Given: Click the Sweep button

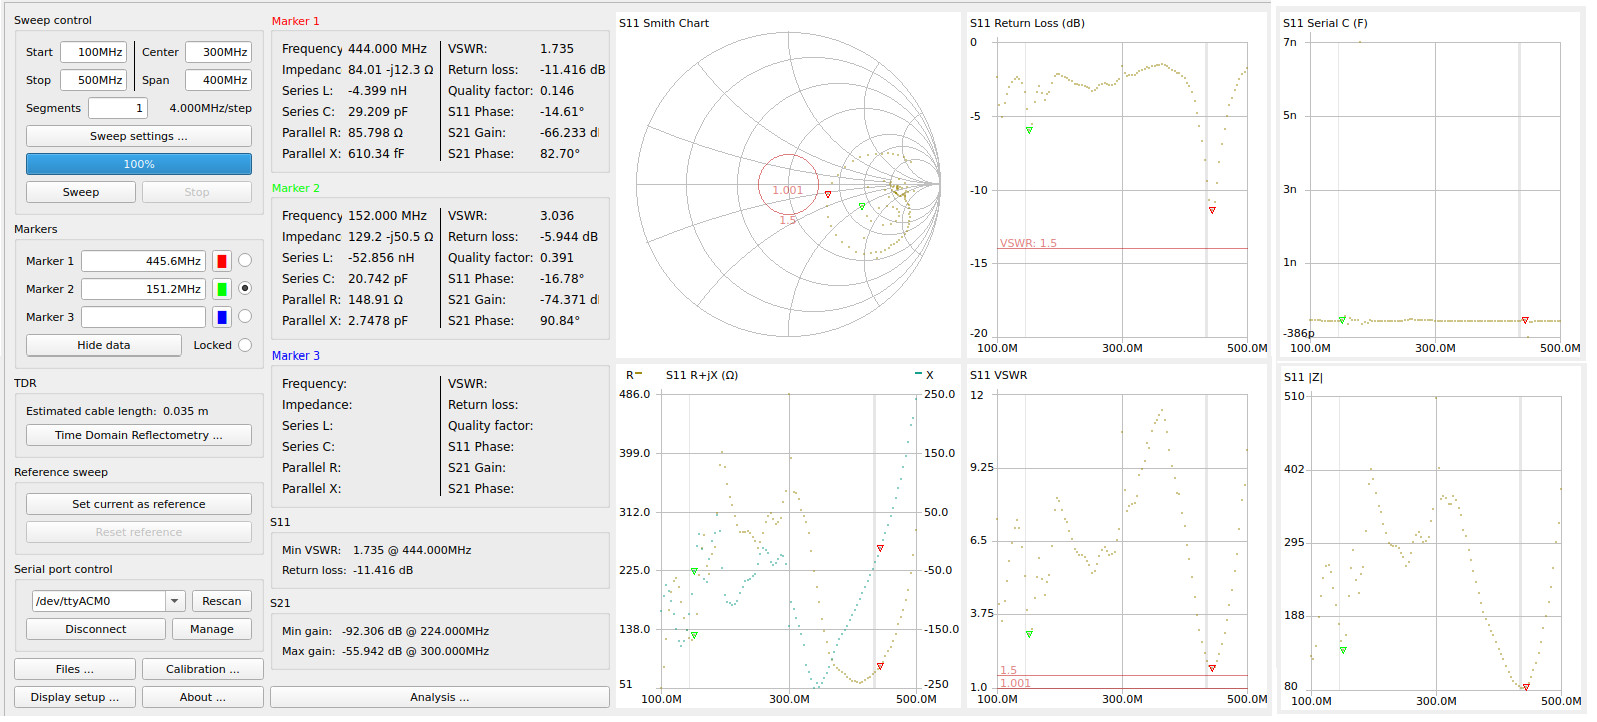Looking at the screenshot, I should (x=81, y=192).
